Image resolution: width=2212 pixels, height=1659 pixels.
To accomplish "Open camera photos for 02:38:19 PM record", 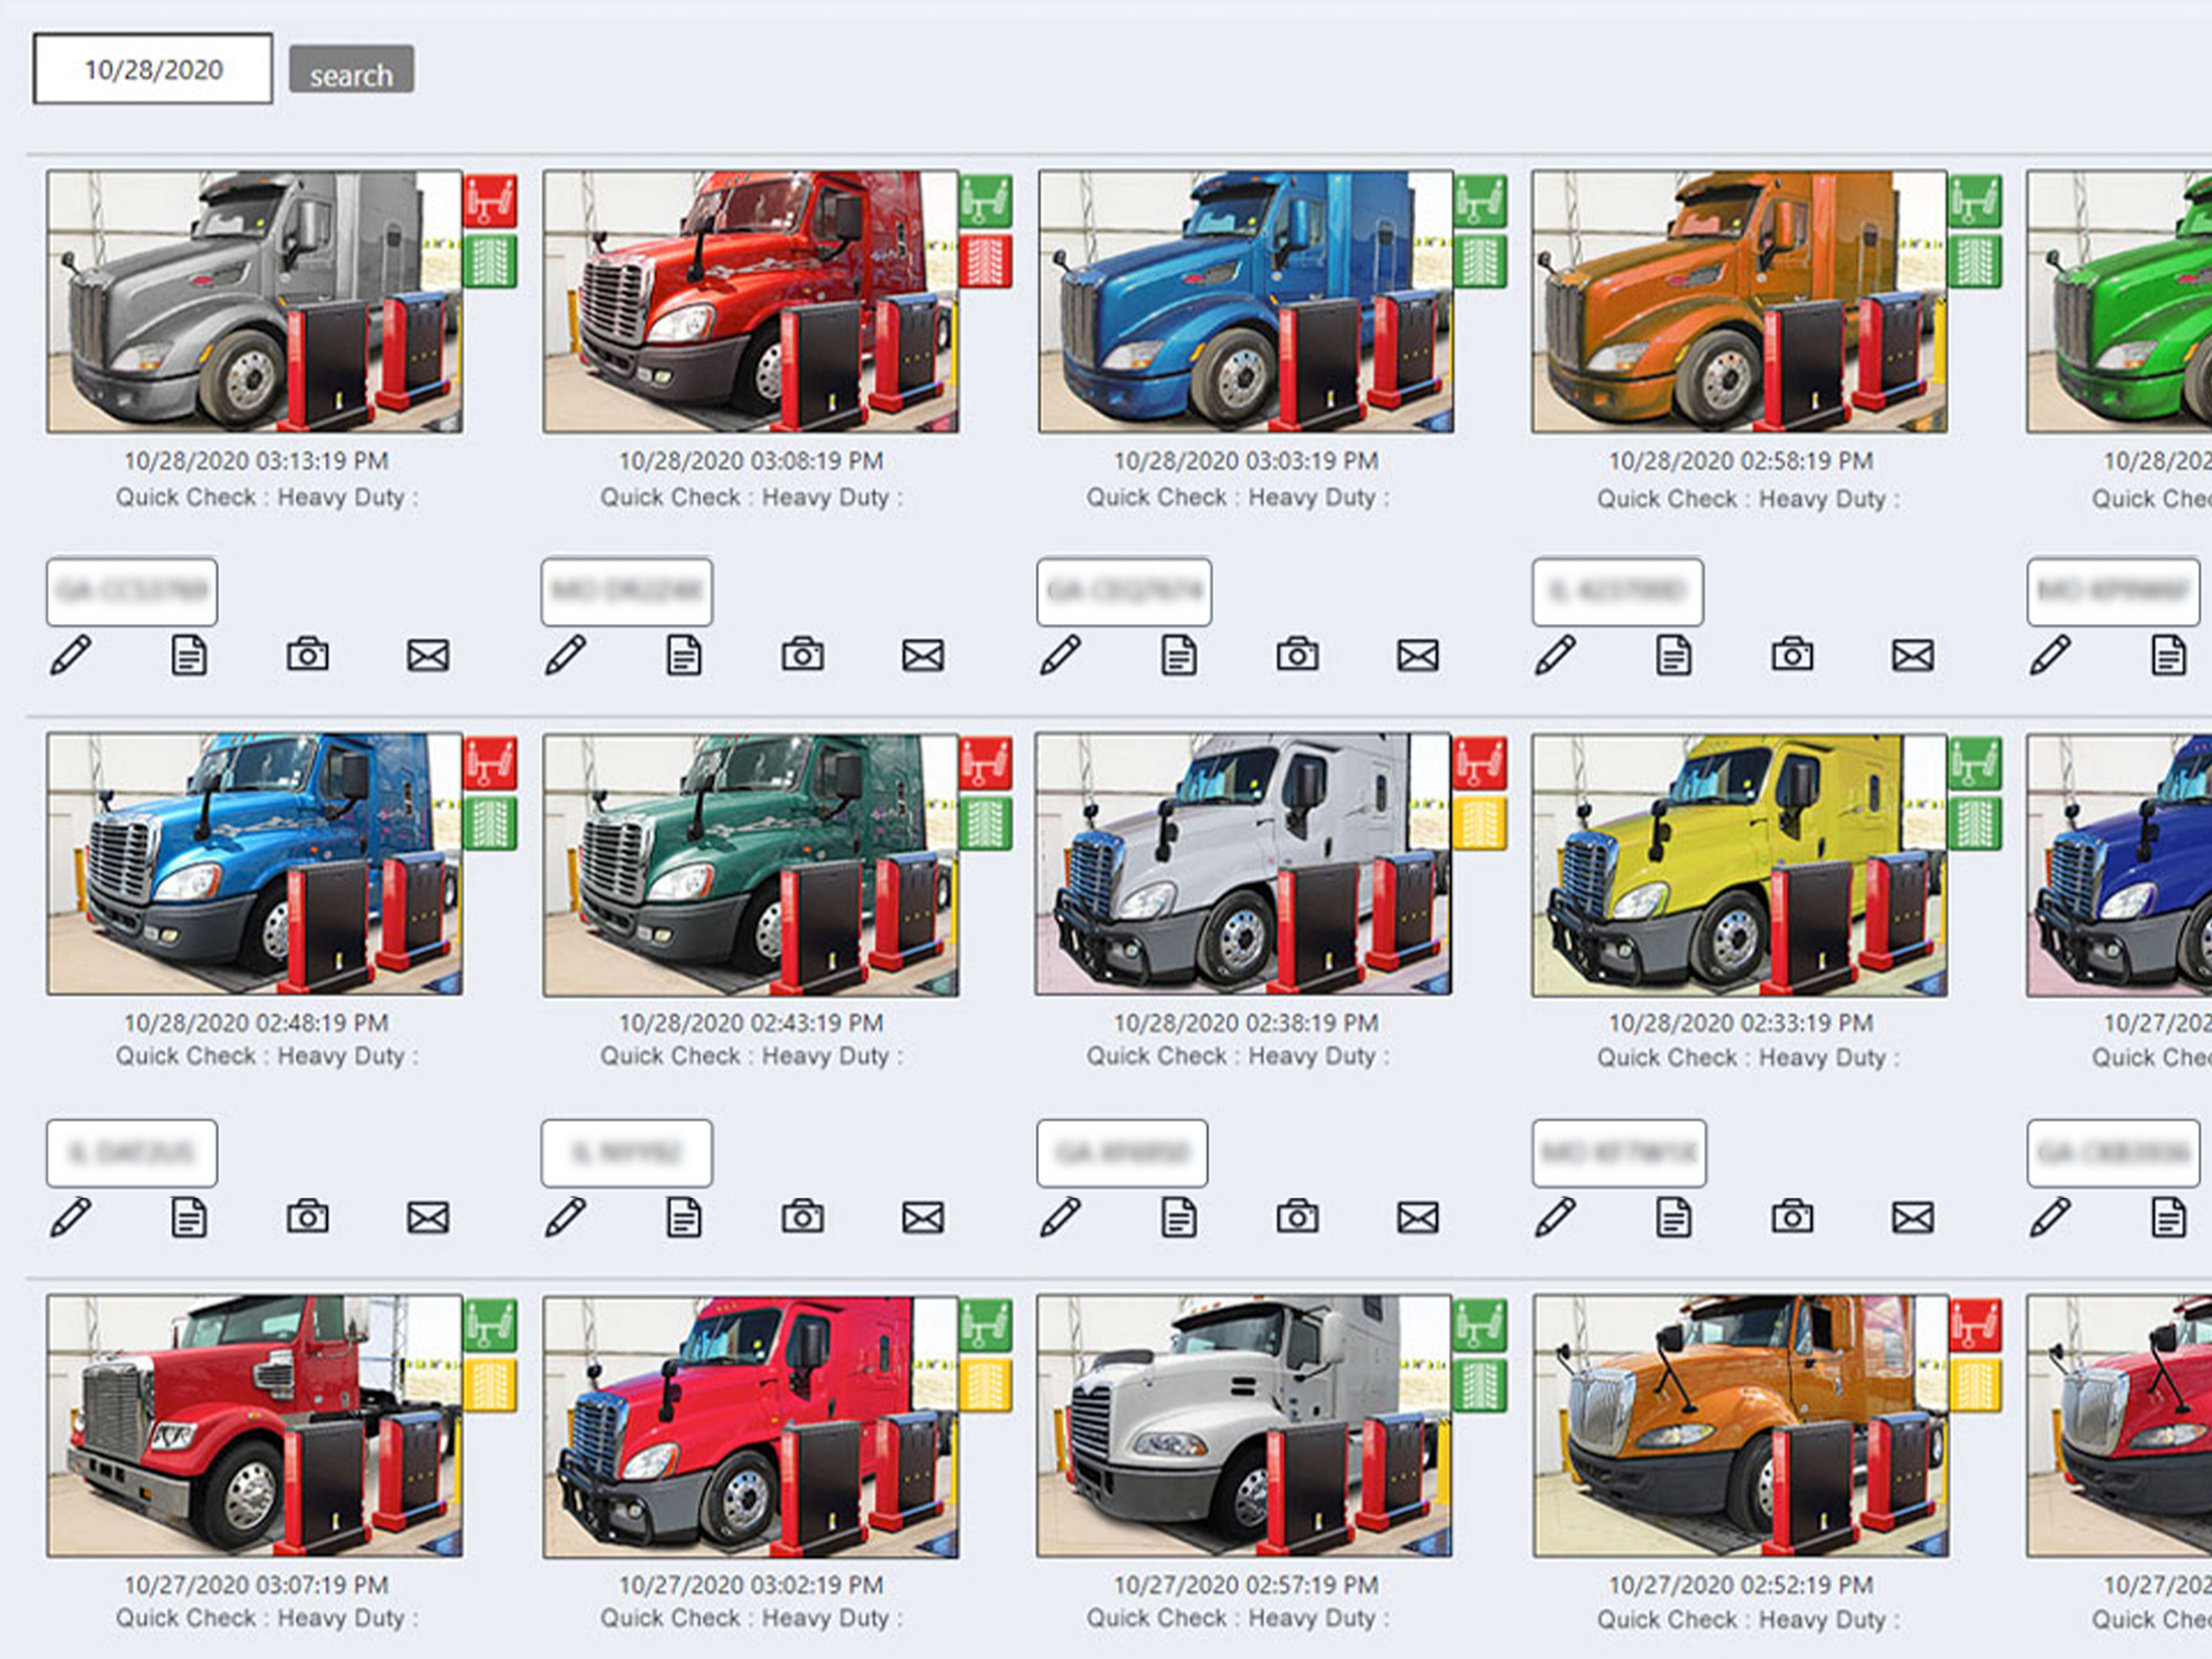I will 1298,1216.
